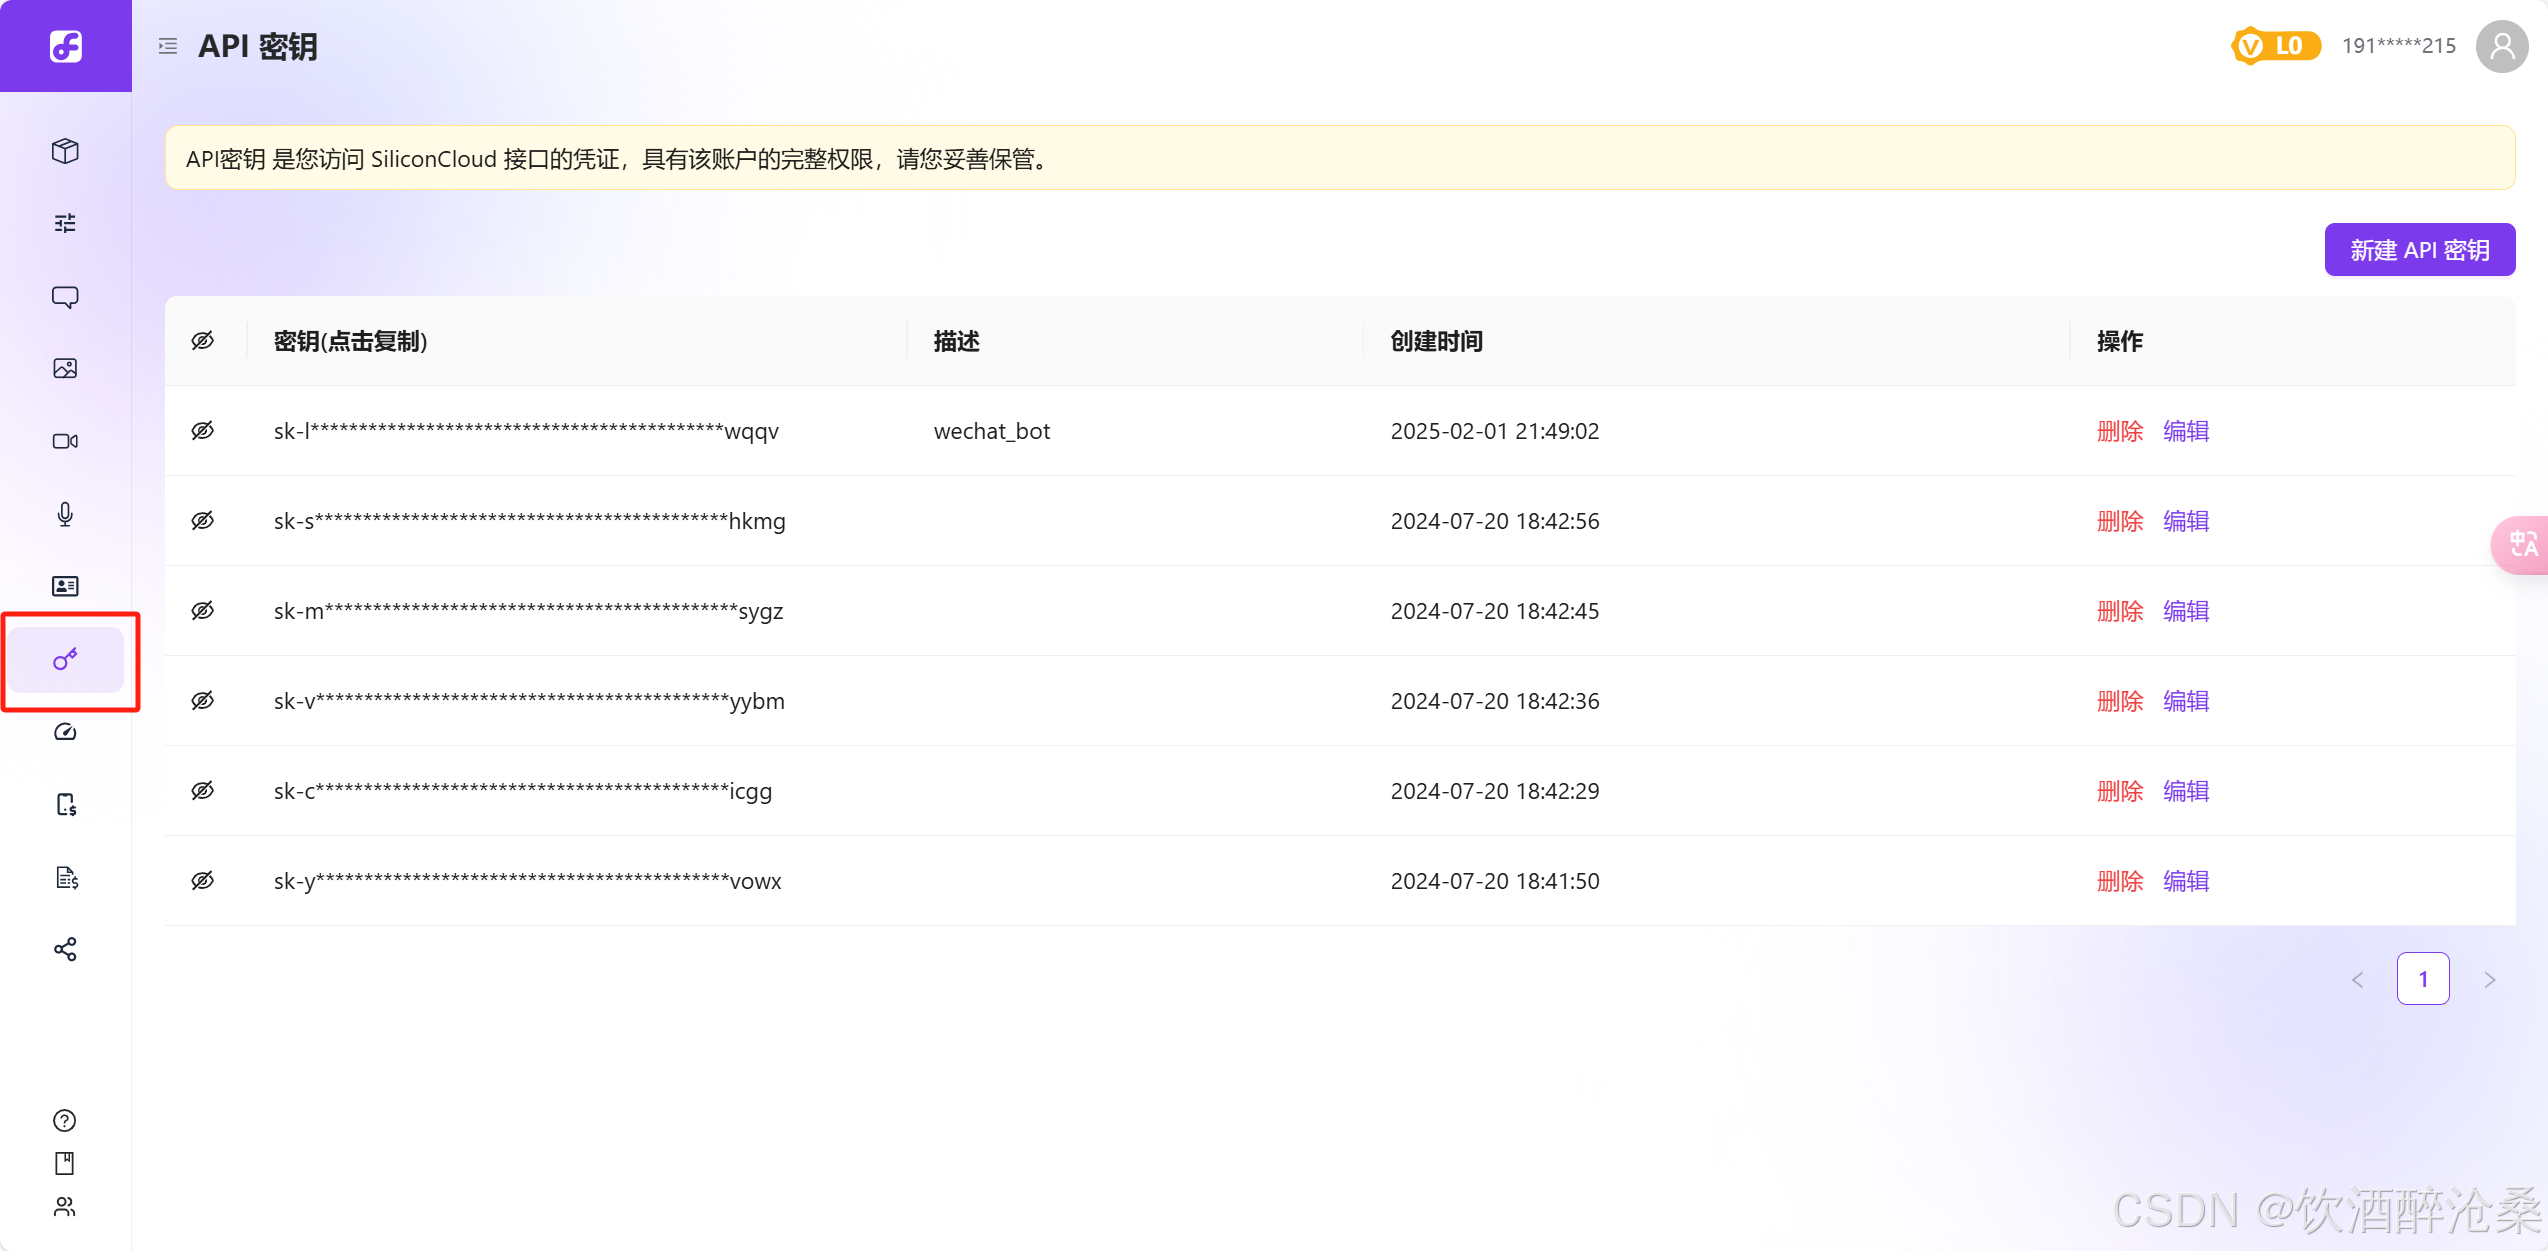Click the translate floating icon at right edge
The image size is (2548, 1251).
tap(2523, 544)
